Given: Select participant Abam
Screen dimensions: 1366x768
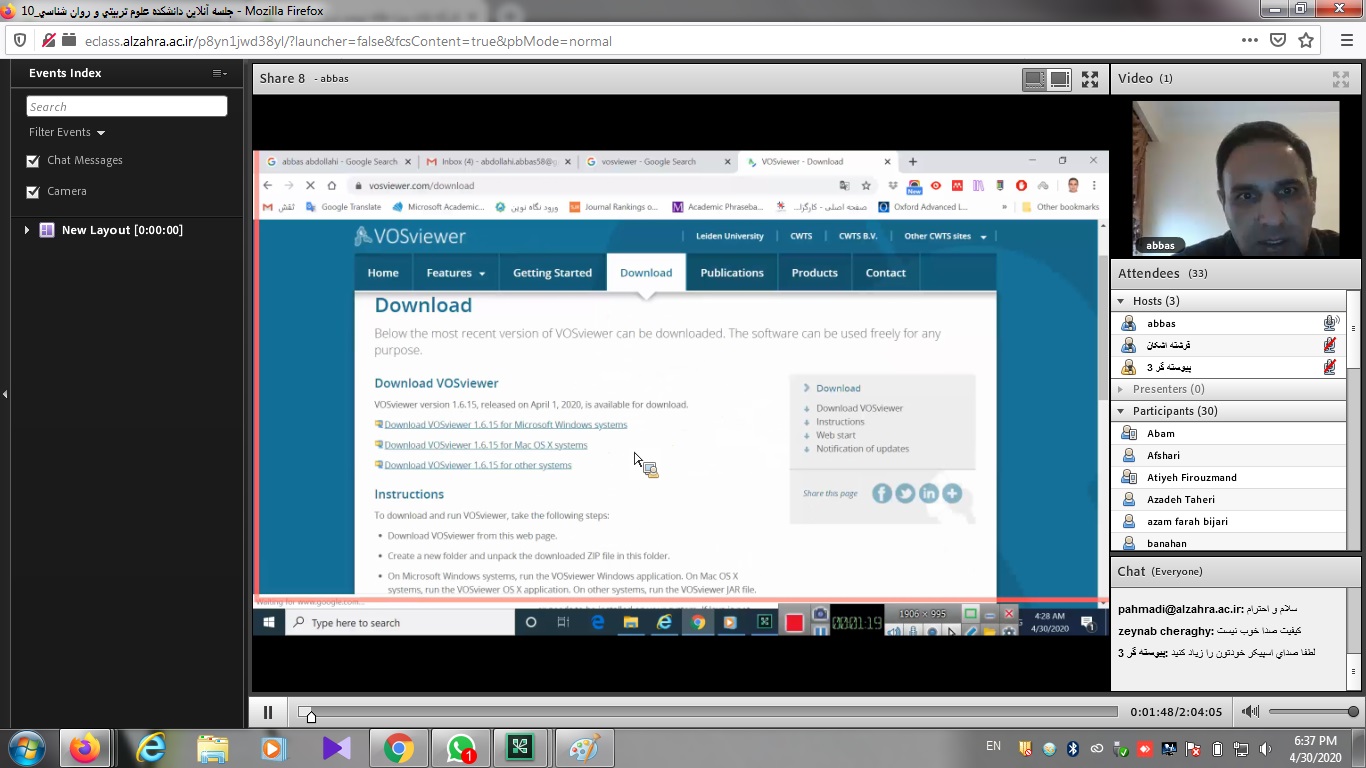Looking at the screenshot, I should (x=1229, y=433).
